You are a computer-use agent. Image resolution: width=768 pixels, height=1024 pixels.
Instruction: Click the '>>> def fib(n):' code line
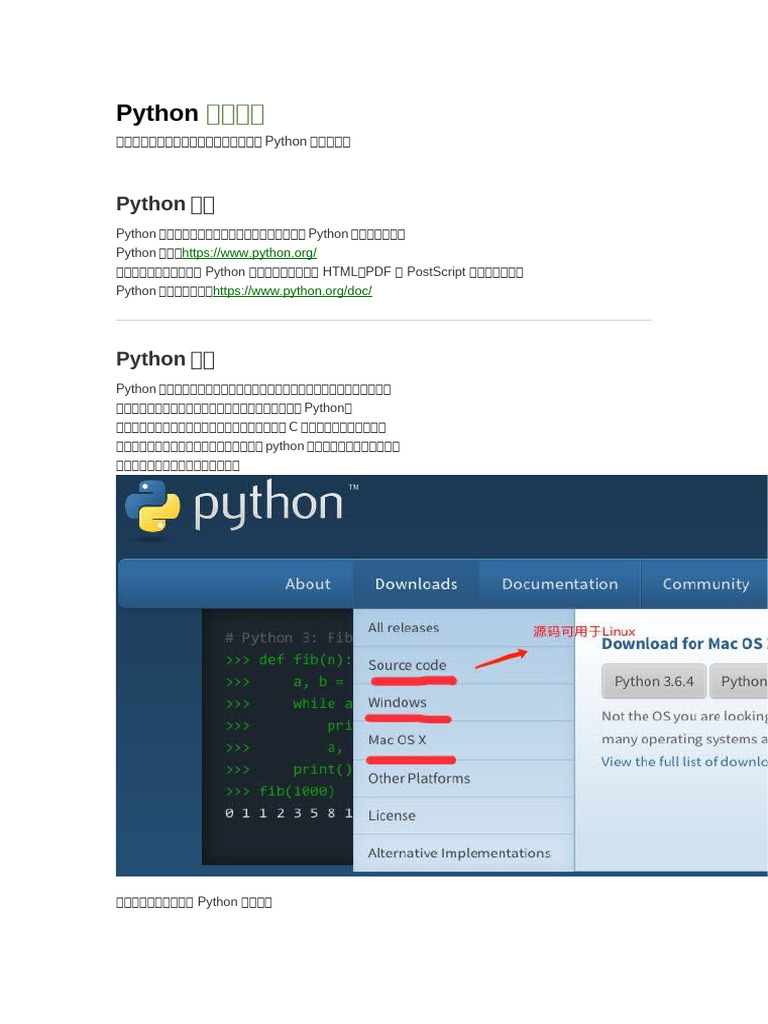point(289,660)
